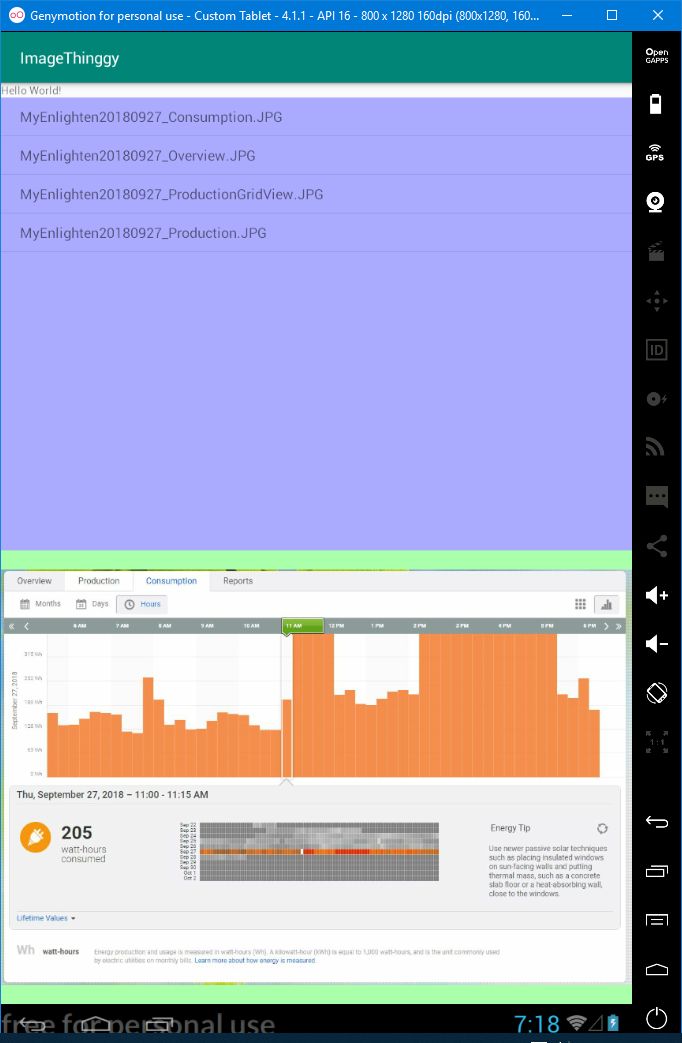Open the network signal widget
682x1043 pixels.
(x=656, y=447)
